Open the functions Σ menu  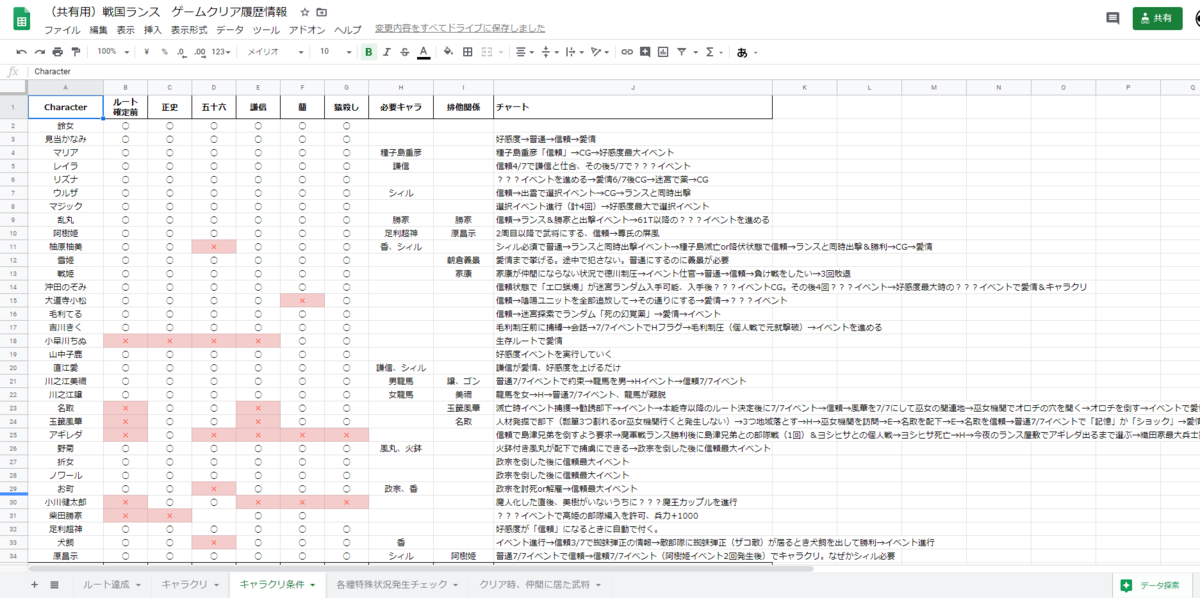[x=708, y=52]
